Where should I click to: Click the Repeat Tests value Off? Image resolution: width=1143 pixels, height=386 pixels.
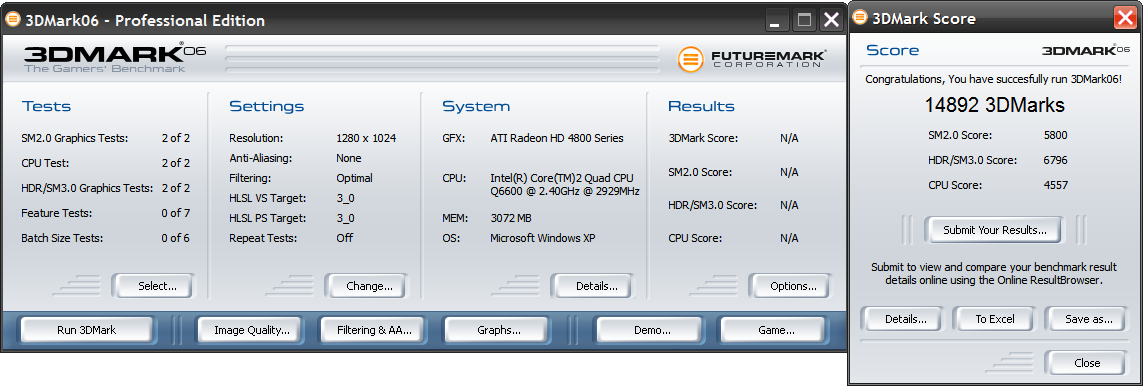[x=344, y=238]
